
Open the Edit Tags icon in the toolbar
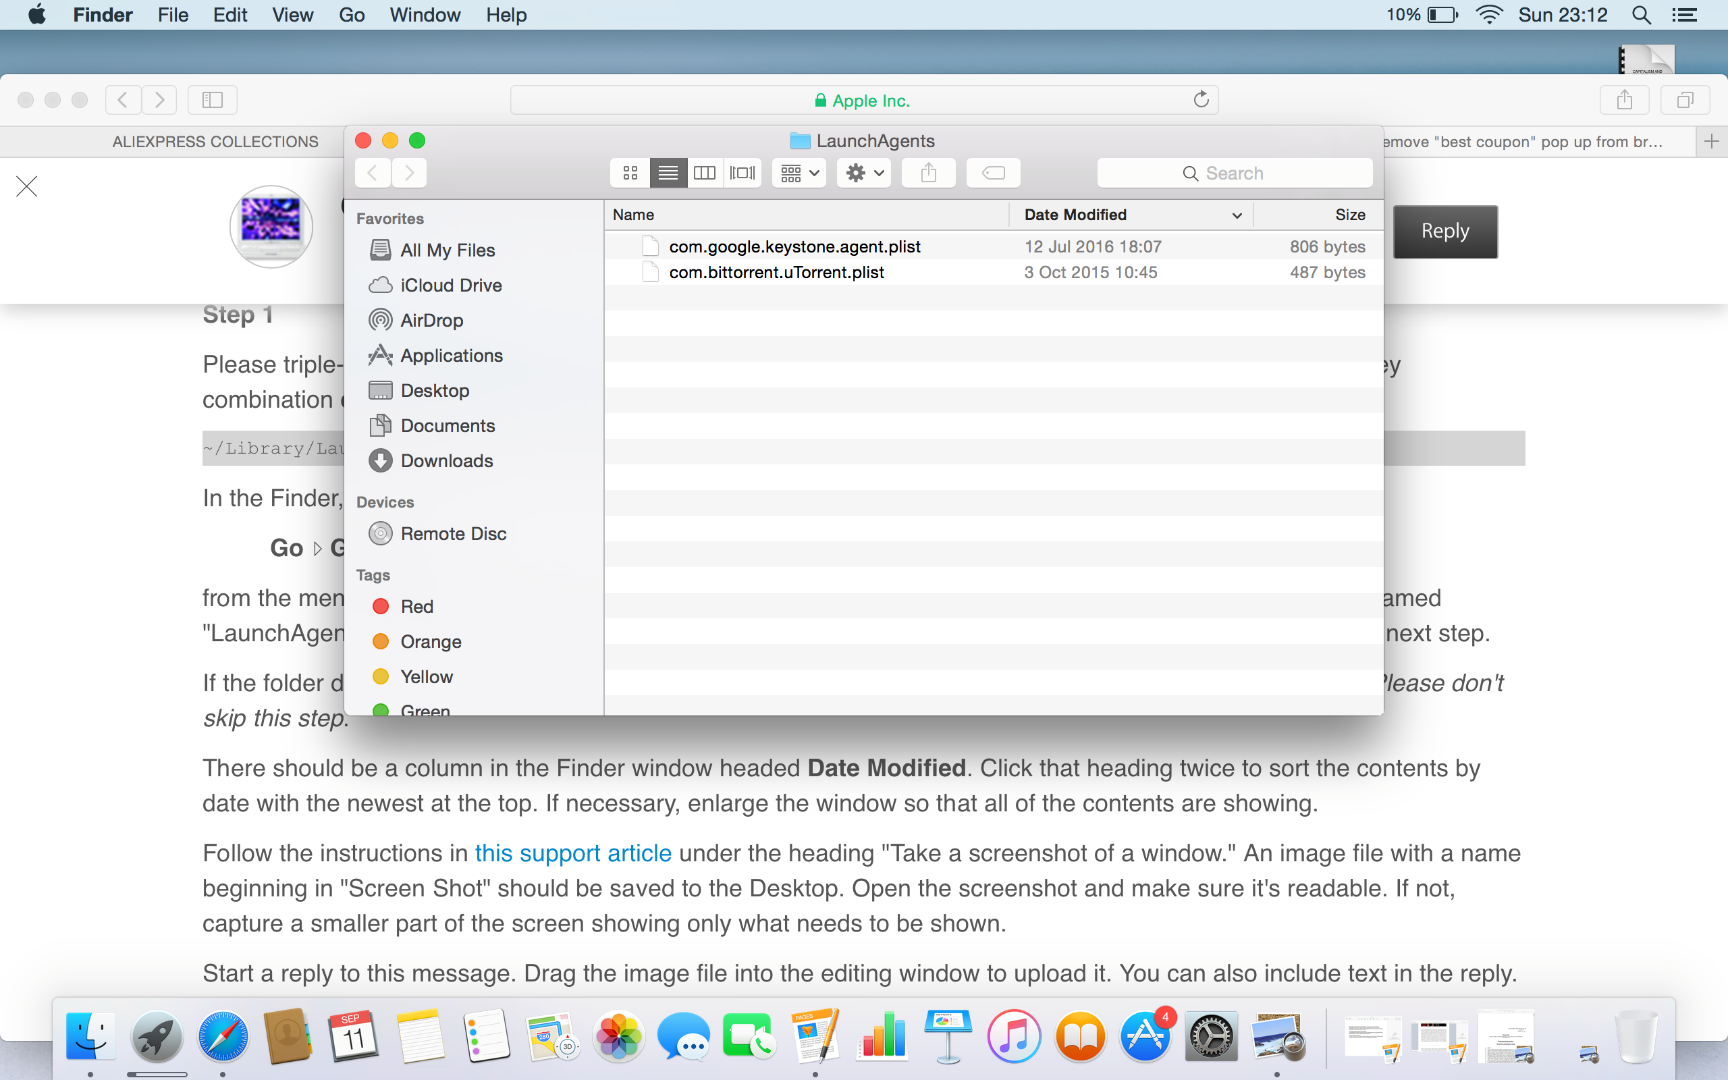(992, 172)
